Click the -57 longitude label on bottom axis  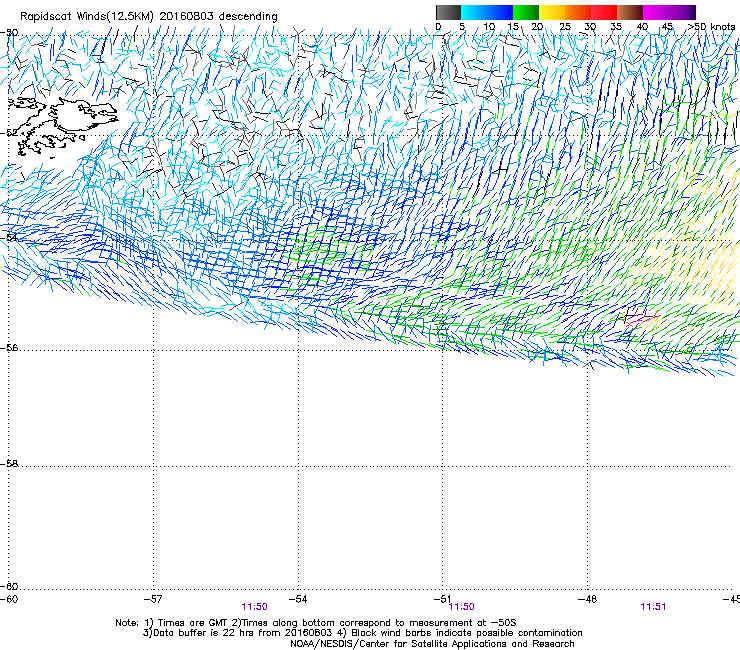[153, 599]
